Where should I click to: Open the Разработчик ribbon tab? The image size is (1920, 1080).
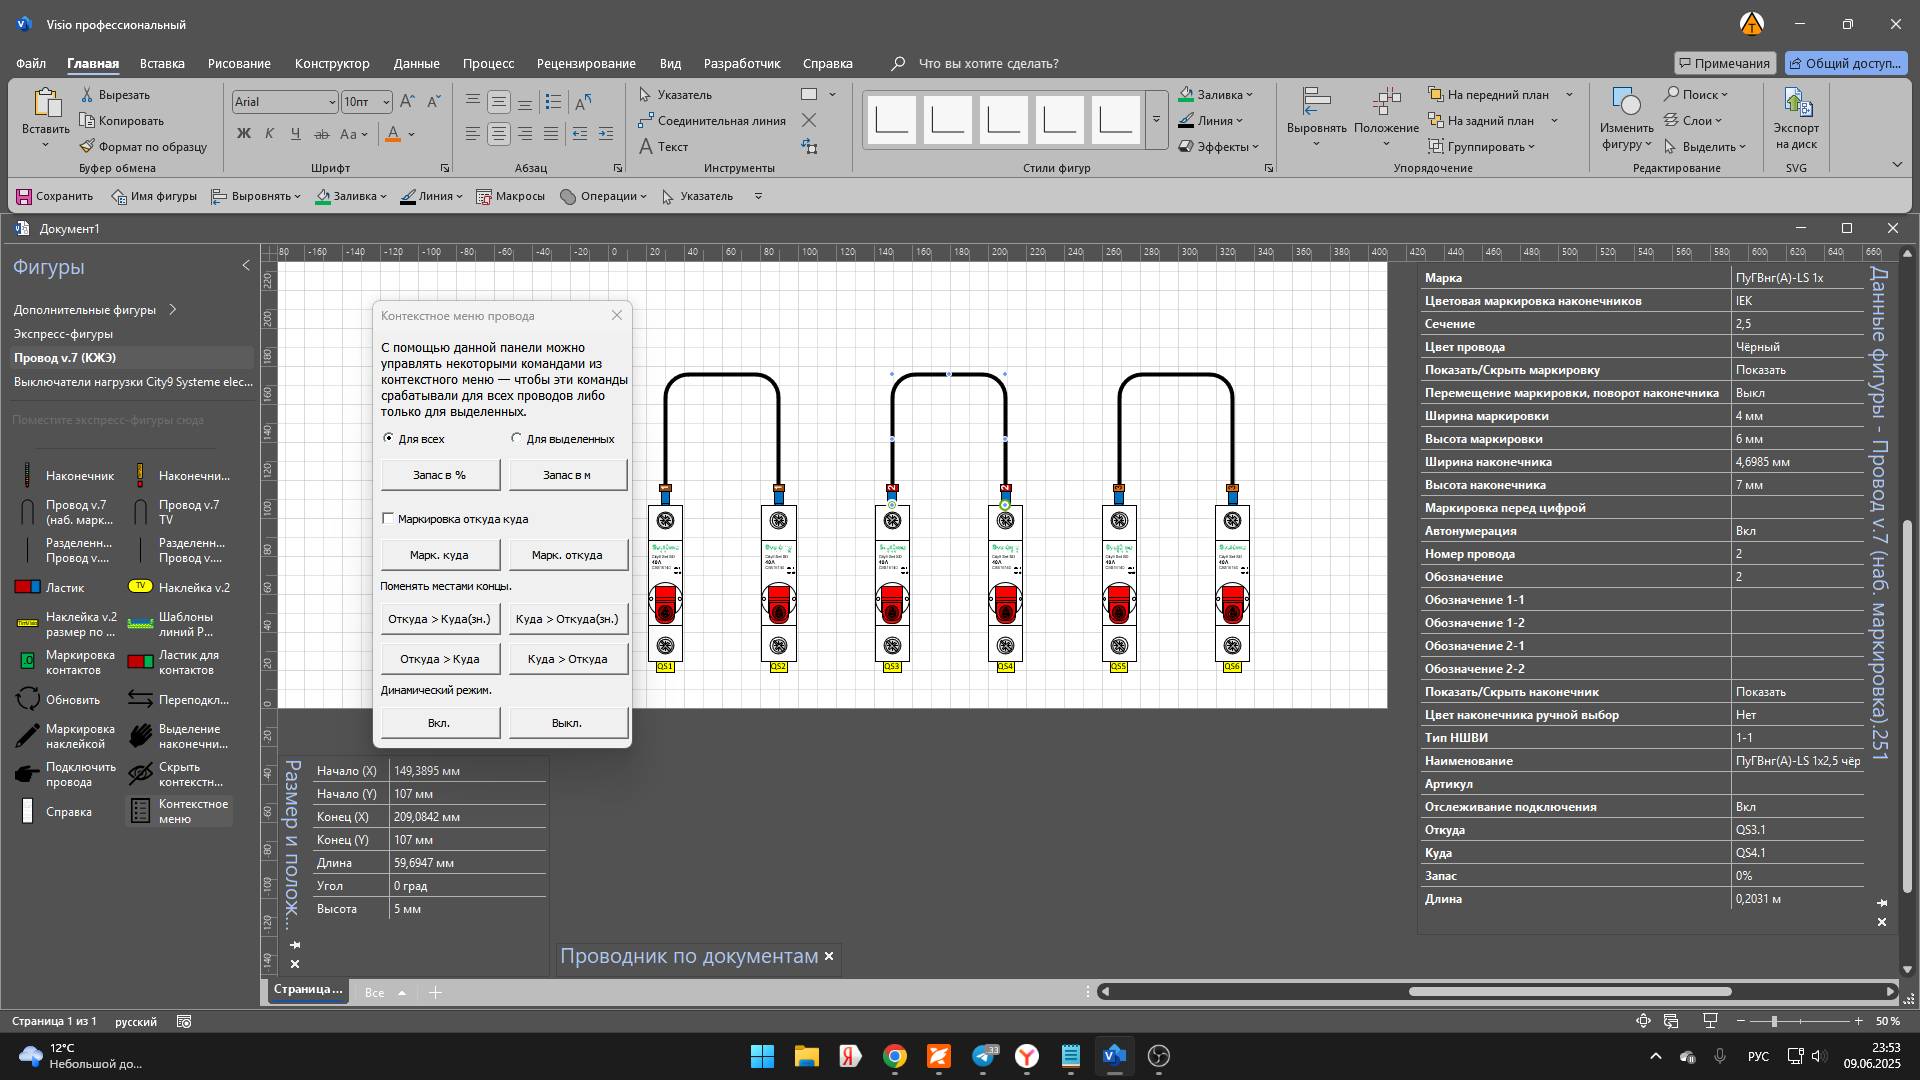pyautogui.click(x=741, y=63)
